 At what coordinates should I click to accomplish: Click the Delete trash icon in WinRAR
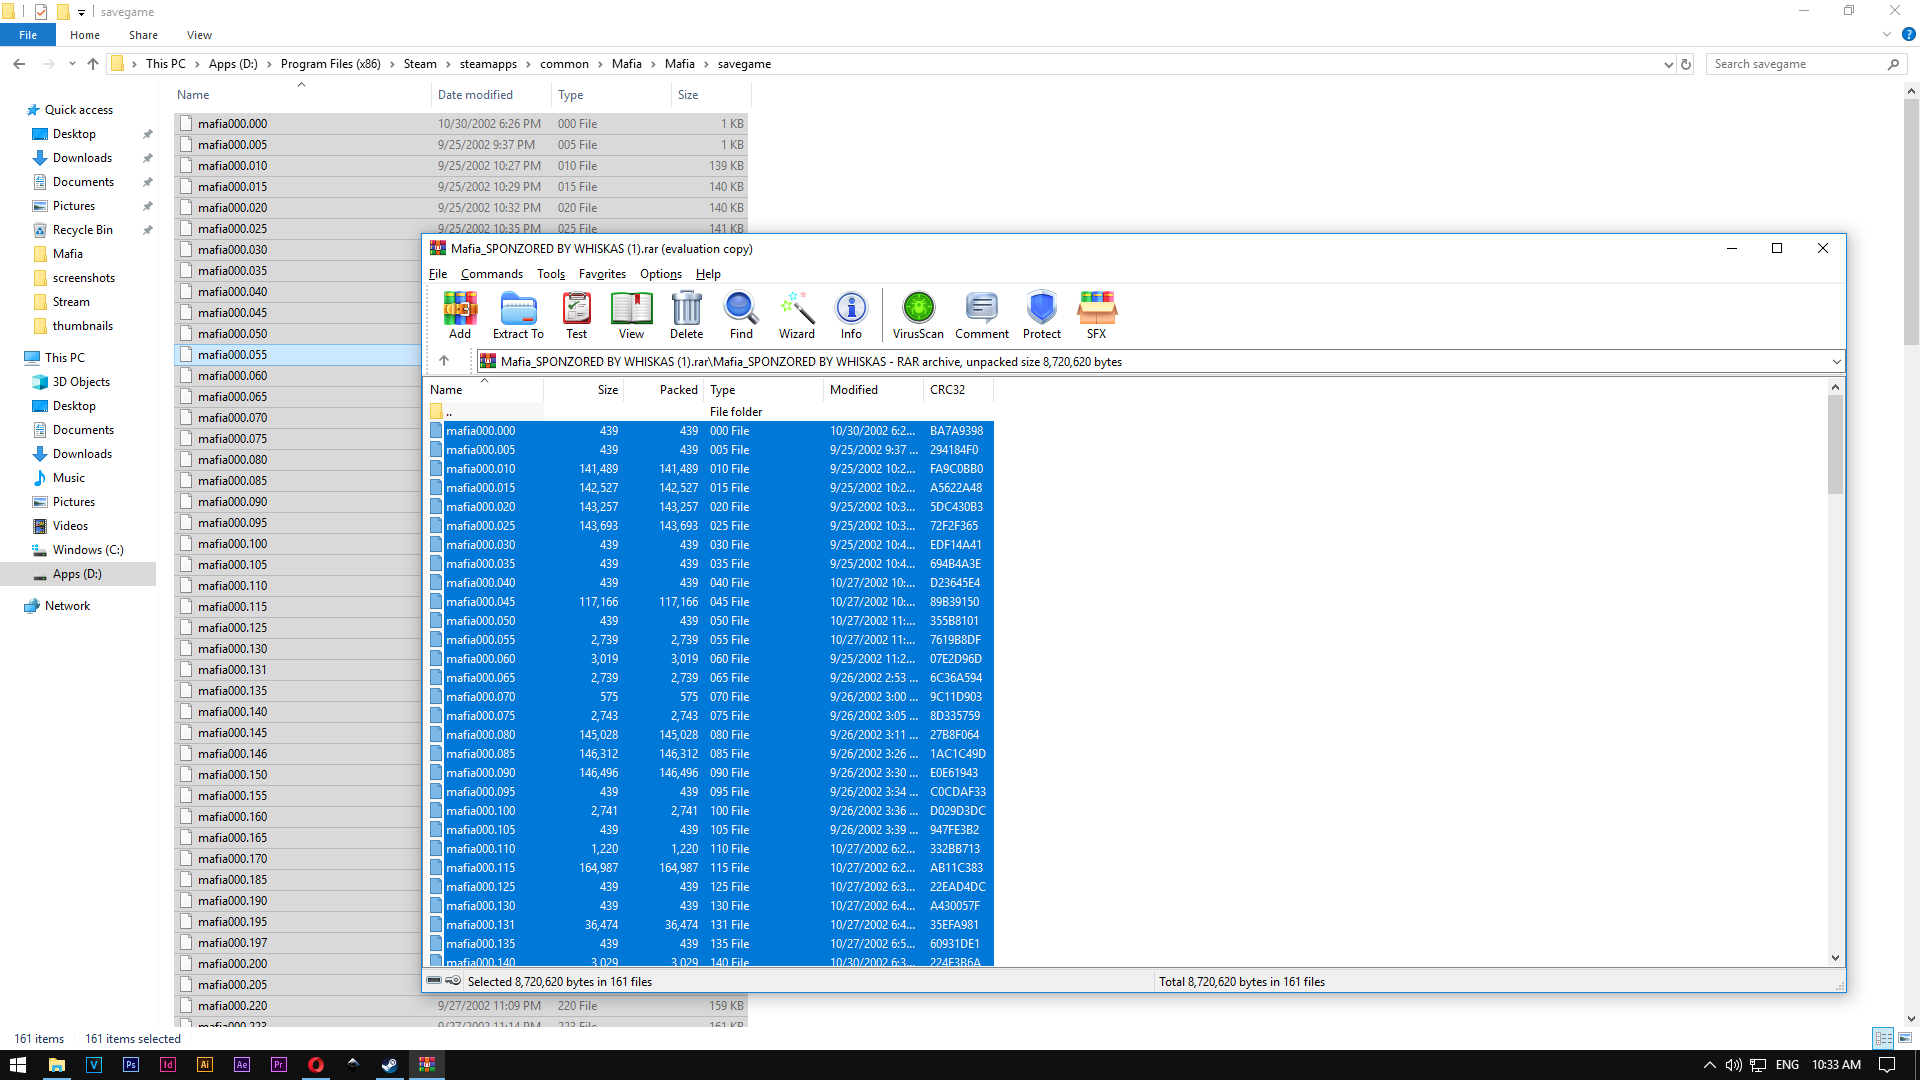(x=686, y=315)
